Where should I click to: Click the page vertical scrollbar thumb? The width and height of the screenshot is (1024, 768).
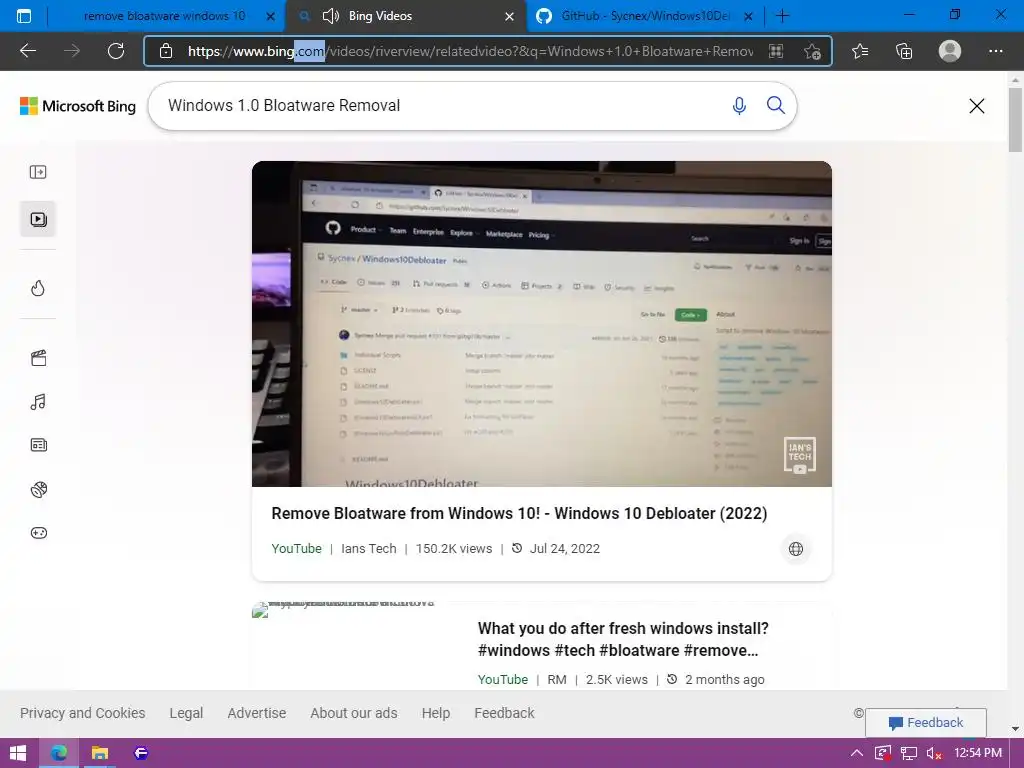[1015, 120]
